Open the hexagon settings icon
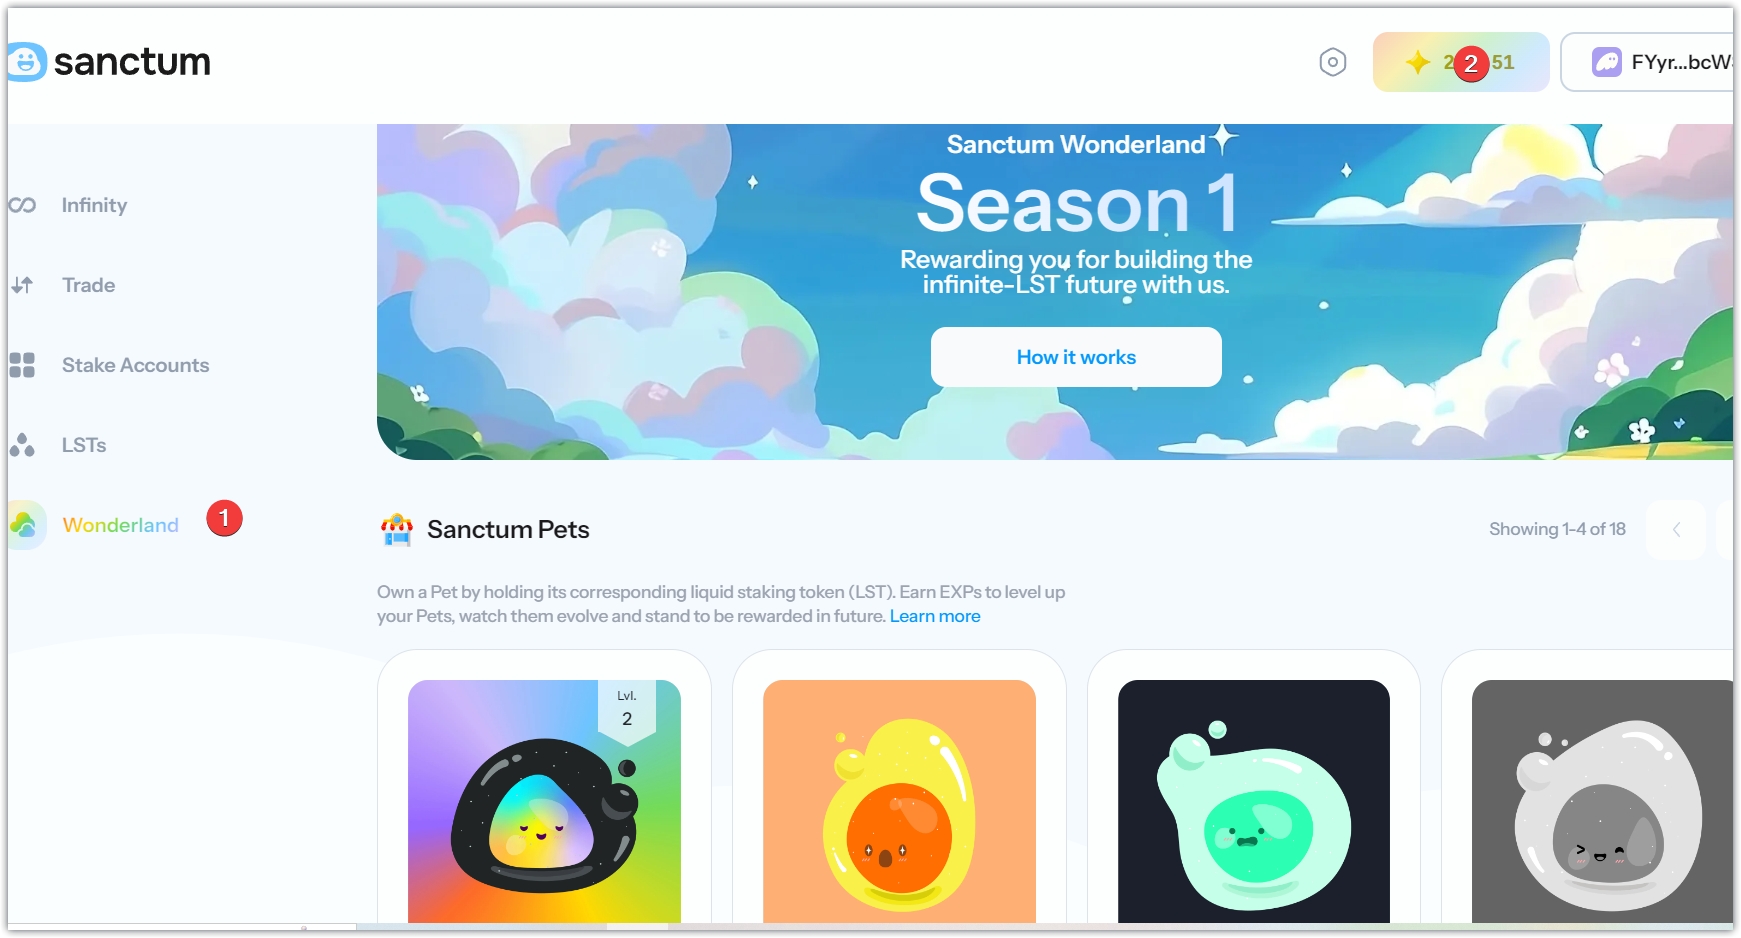The width and height of the screenshot is (1741, 938). click(x=1332, y=62)
